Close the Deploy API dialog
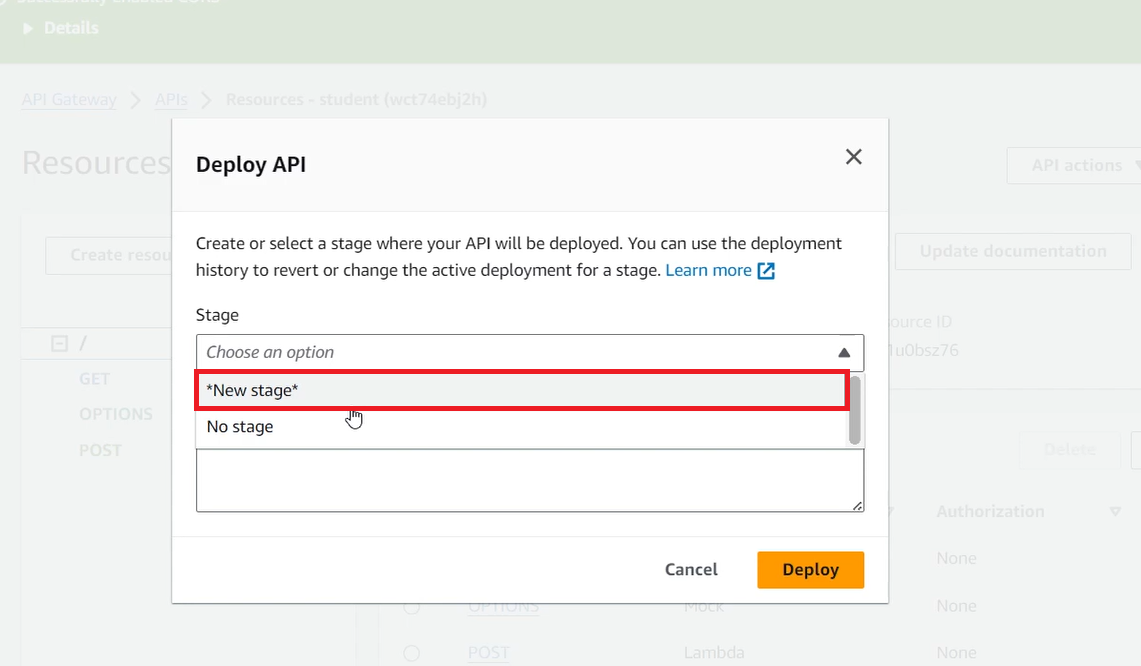Viewport: 1141px width, 666px height. (x=853, y=157)
